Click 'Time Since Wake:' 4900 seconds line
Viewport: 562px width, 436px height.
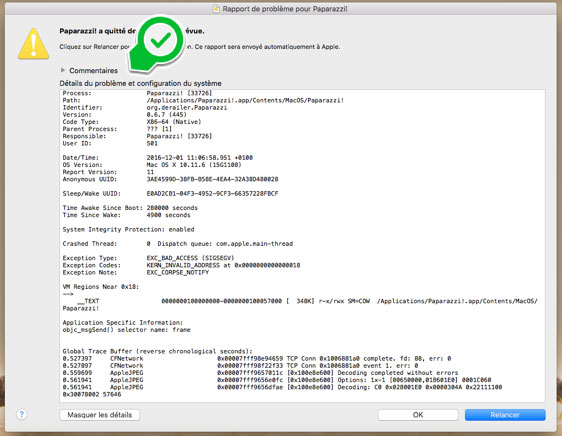(127, 215)
